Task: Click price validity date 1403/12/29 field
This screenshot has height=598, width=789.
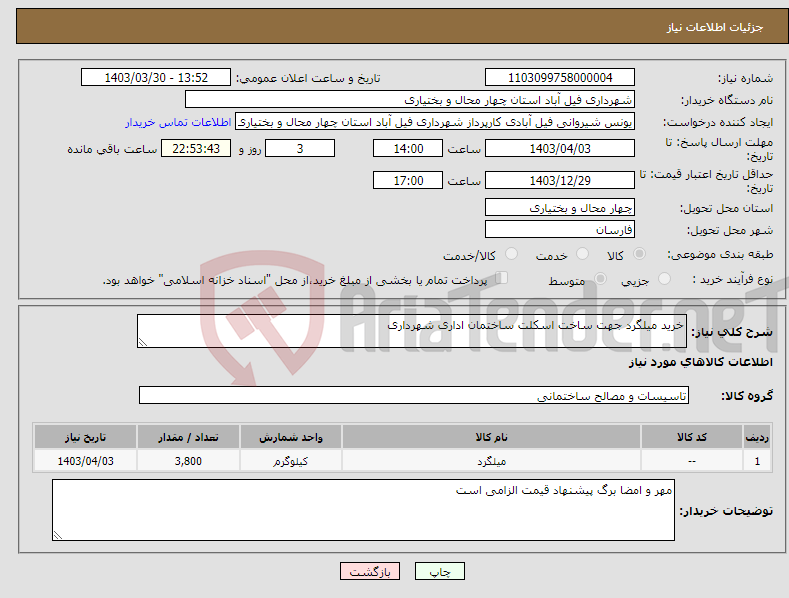Action: (560, 180)
